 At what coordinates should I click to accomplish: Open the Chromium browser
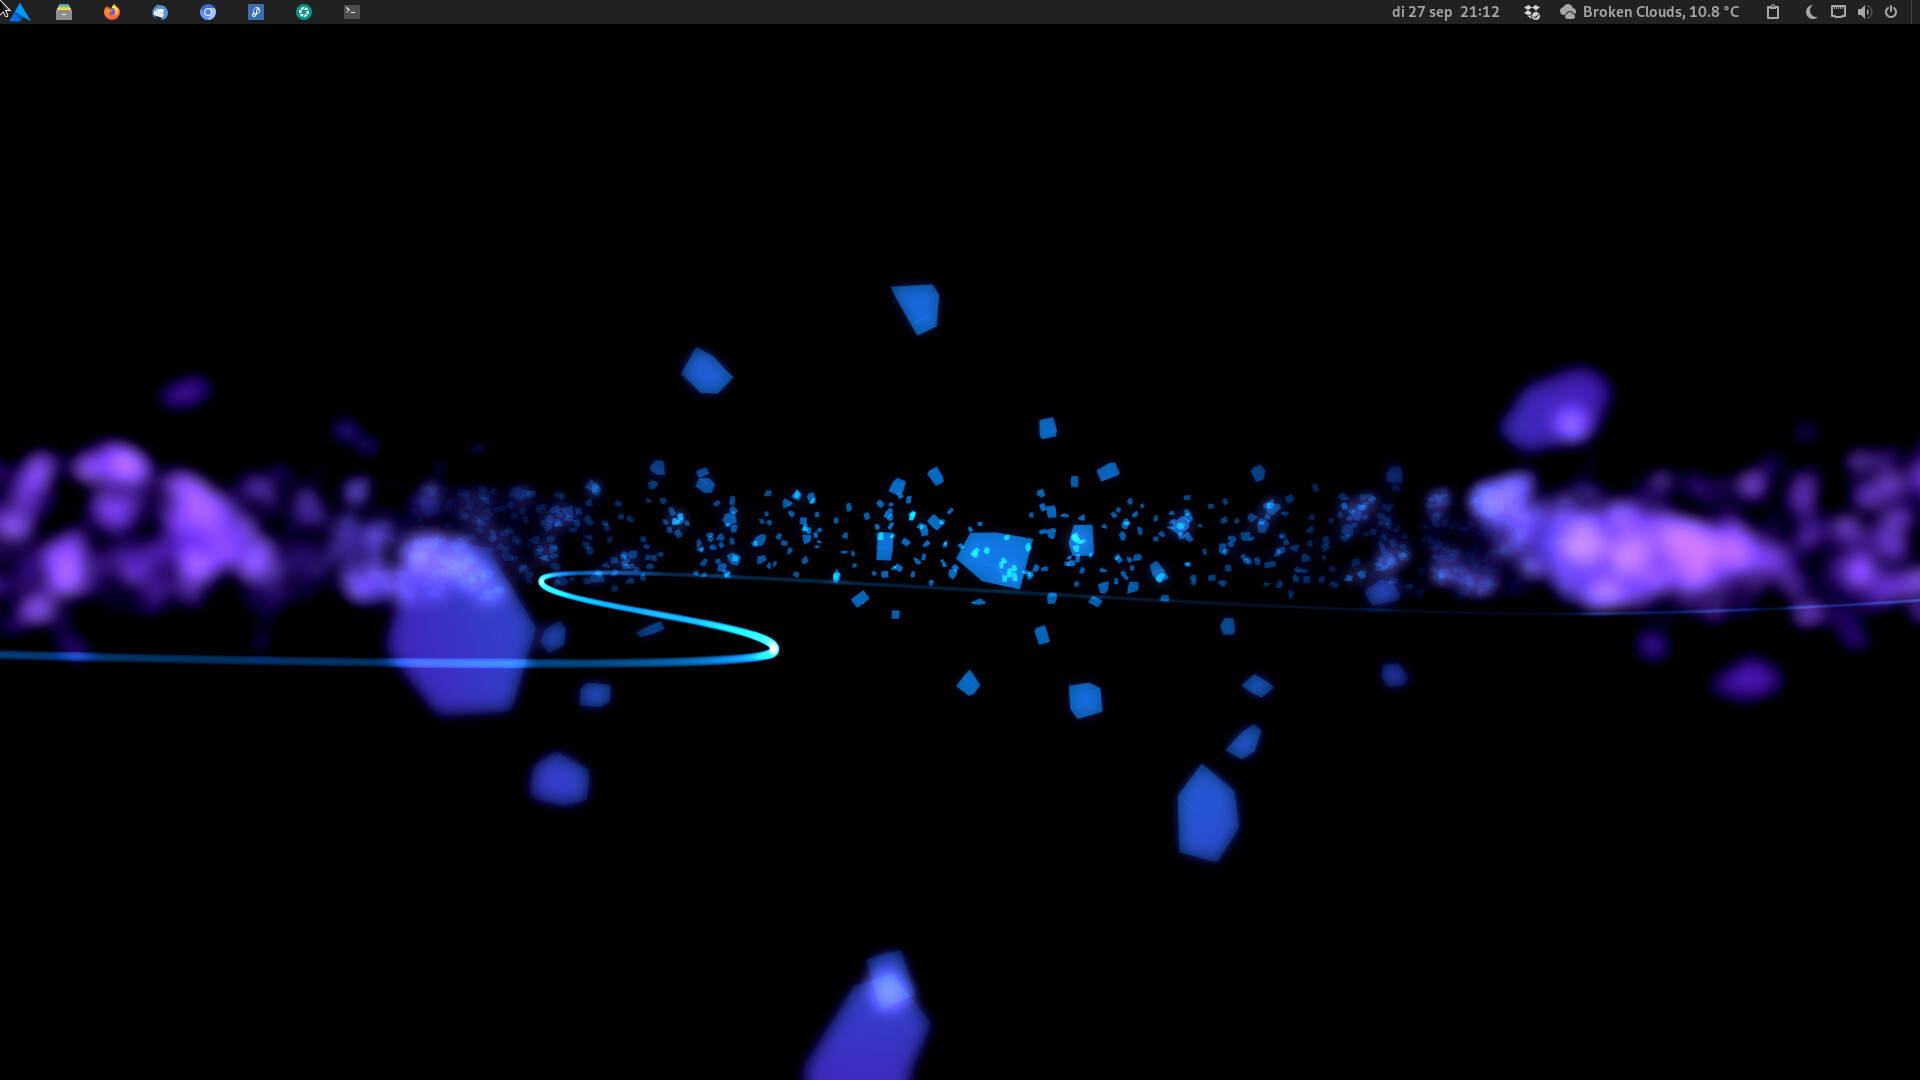208,12
